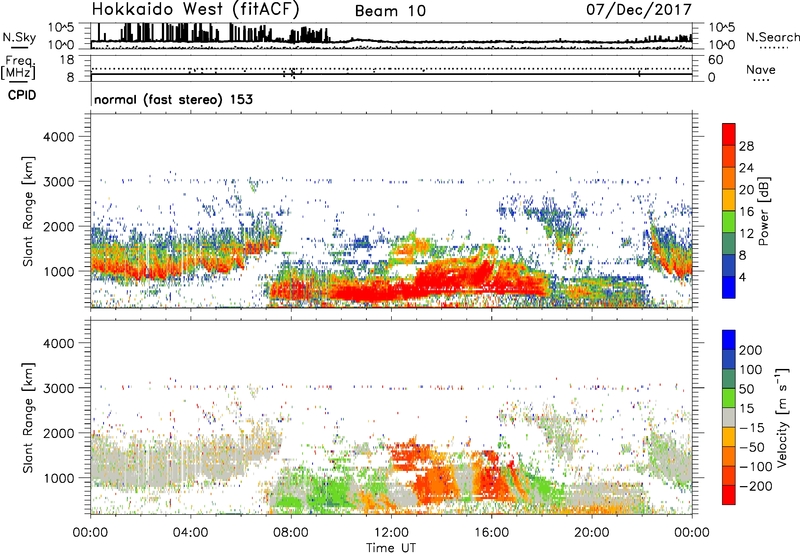Click the 'Nave' legend label
Screen dimensions: 800x554
(761, 69)
